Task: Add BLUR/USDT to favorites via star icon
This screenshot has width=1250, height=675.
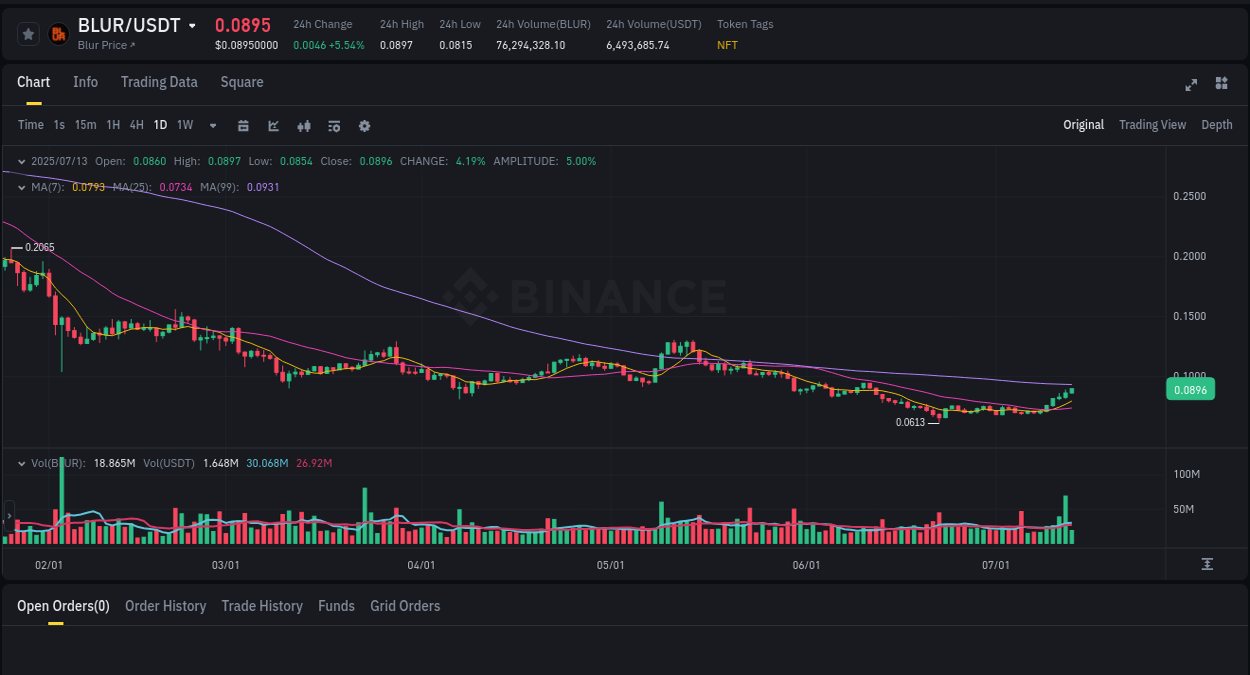Action: pyautogui.click(x=27, y=33)
